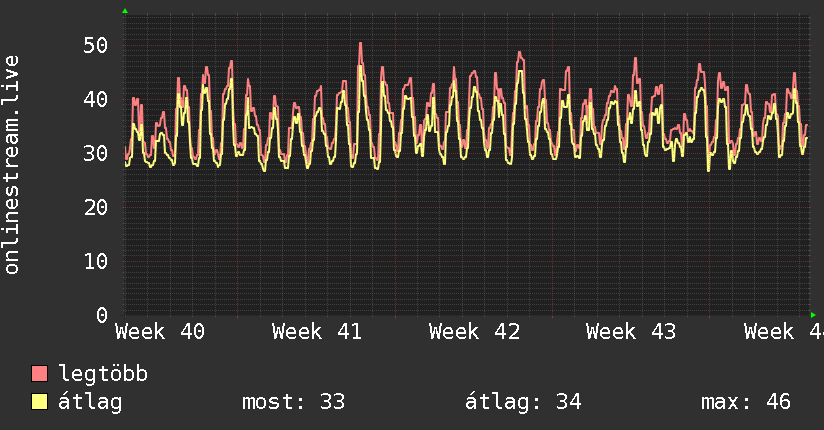Image resolution: width=824 pixels, height=430 pixels.
Task: Click the legtöbb legend label
Action: (x=103, y=374)
